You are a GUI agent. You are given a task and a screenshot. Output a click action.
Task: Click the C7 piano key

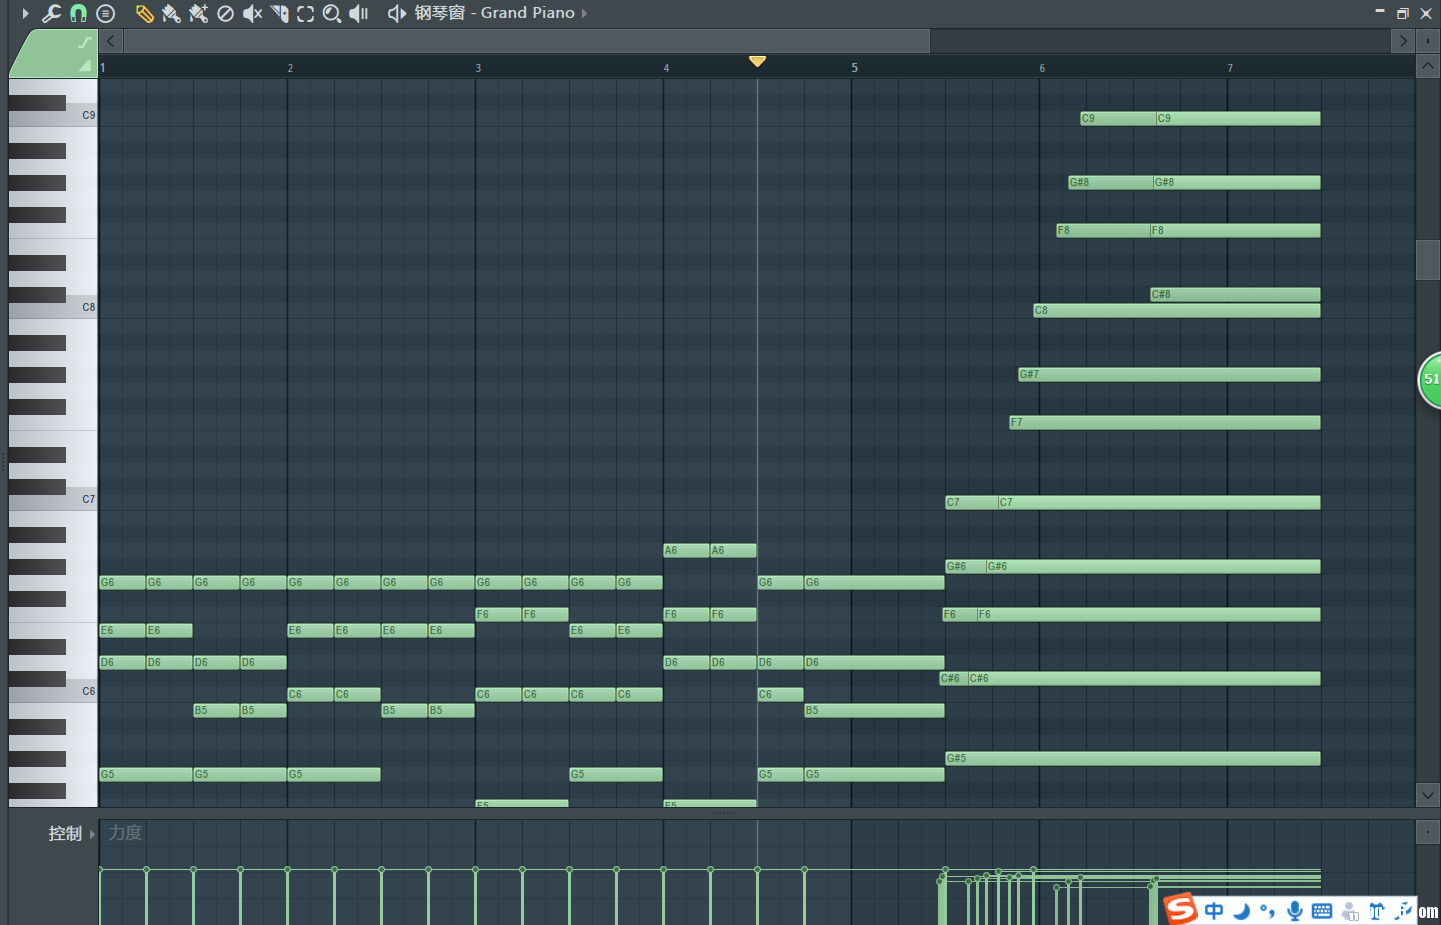(53, 500)
